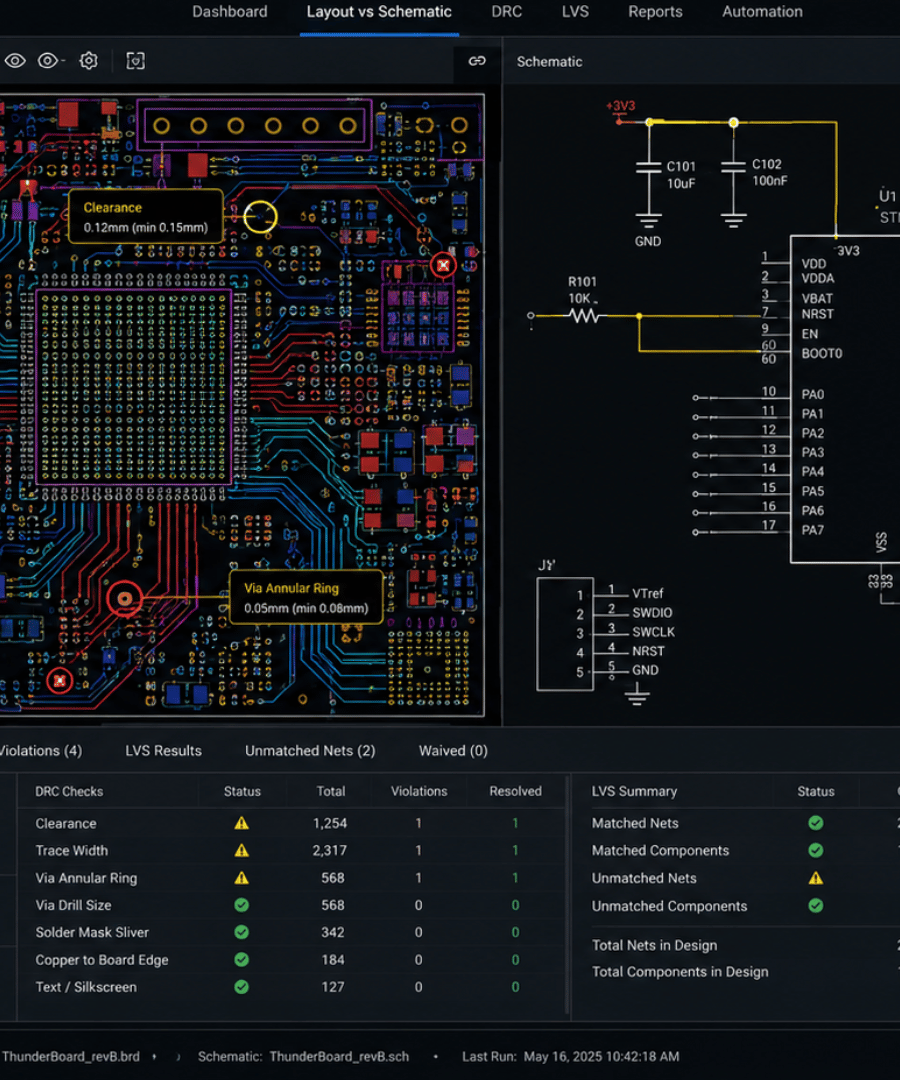This screenshot has height=1080, width=900.
Task: Select the LVS Results tab
Action: [x=163, y=751]
